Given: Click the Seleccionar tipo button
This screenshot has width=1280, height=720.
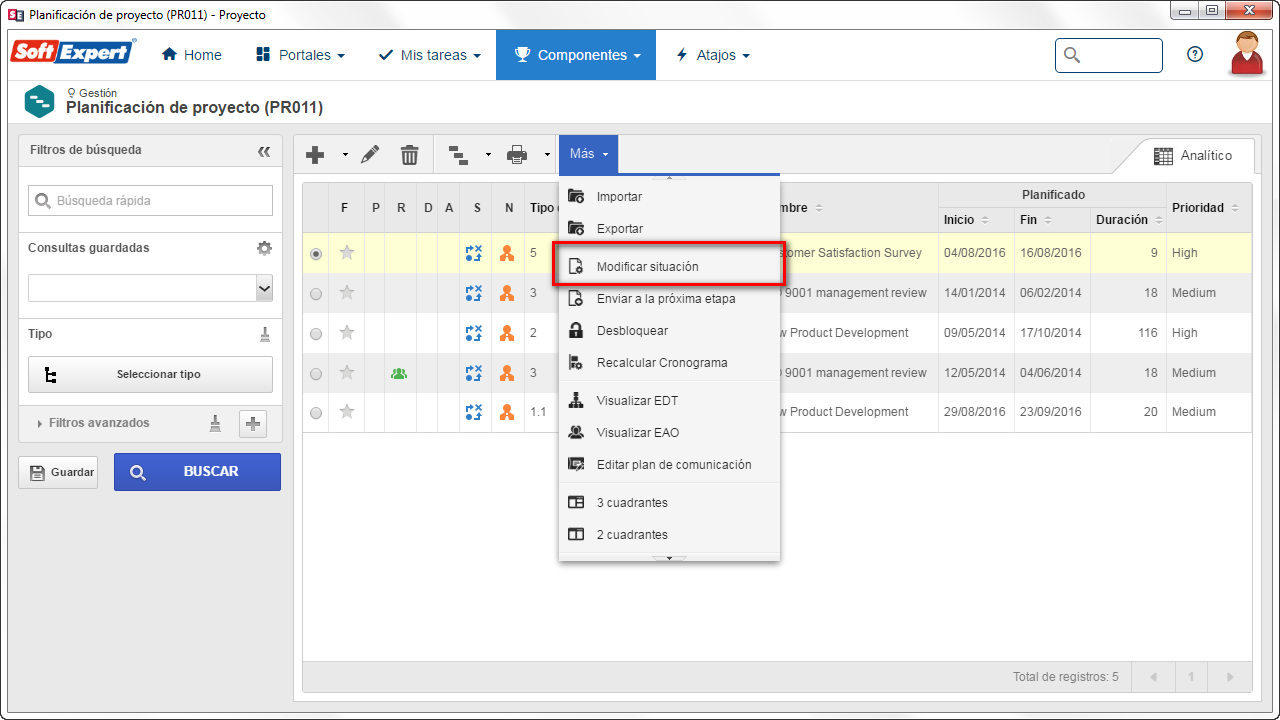Looking at the screenshot, I should (x=150, y=374).
